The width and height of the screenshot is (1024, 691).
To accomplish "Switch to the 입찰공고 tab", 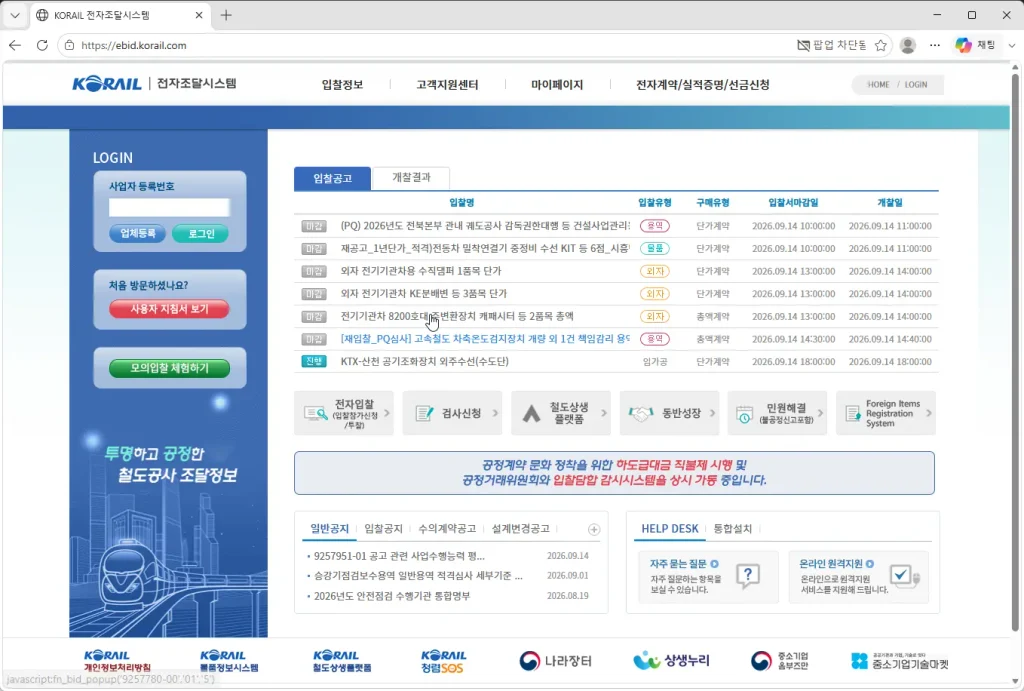I will (332, 178).
